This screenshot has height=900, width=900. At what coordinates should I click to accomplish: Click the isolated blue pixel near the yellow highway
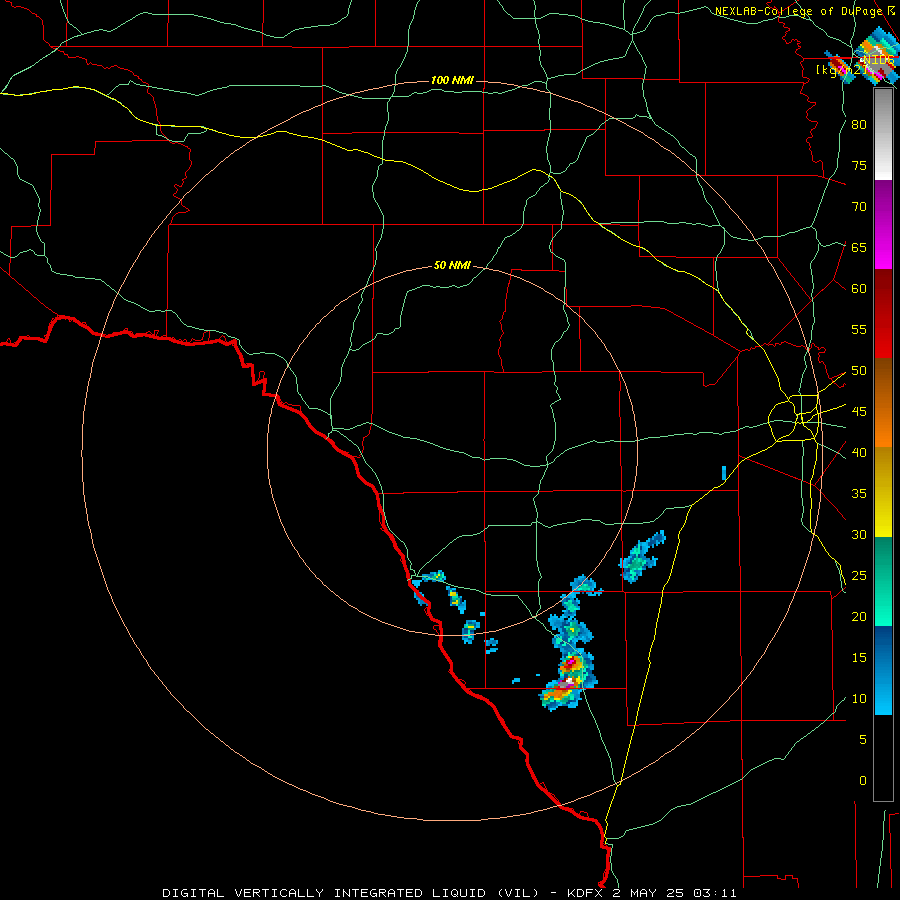pos(724,473)
